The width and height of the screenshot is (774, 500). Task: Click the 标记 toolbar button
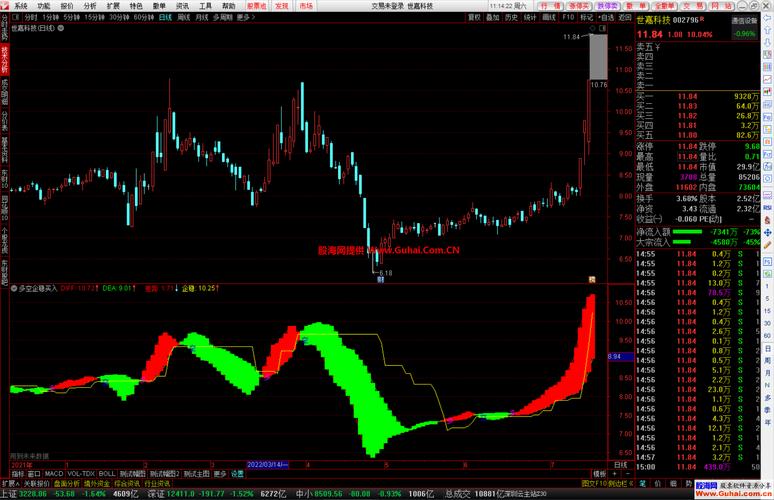click(586, 17)
